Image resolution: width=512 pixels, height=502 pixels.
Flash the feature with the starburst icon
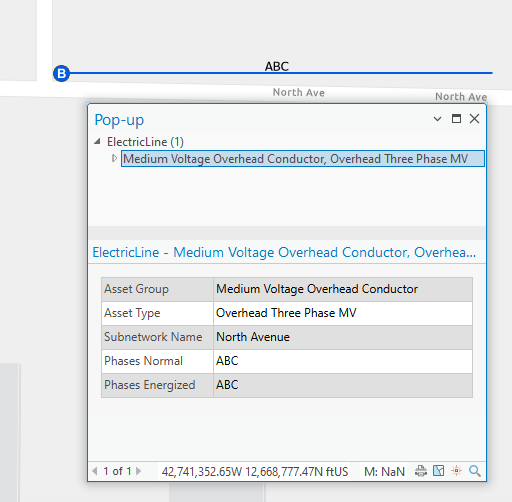[456, 471]
